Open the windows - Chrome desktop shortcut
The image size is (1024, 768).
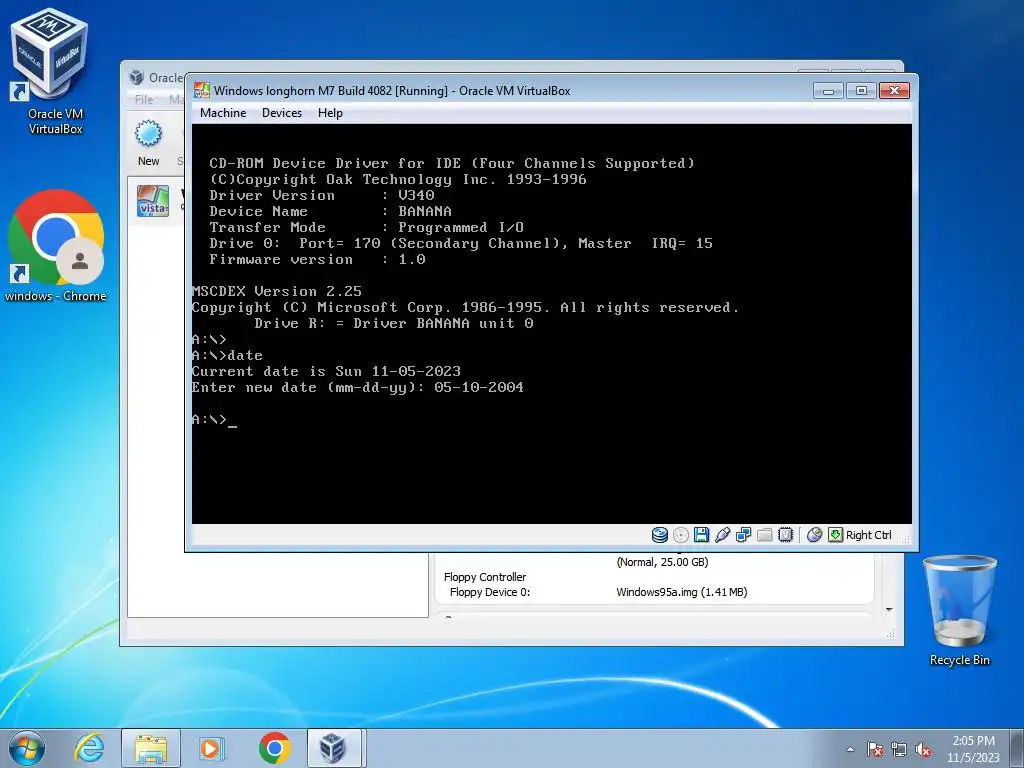click(56, 246)
